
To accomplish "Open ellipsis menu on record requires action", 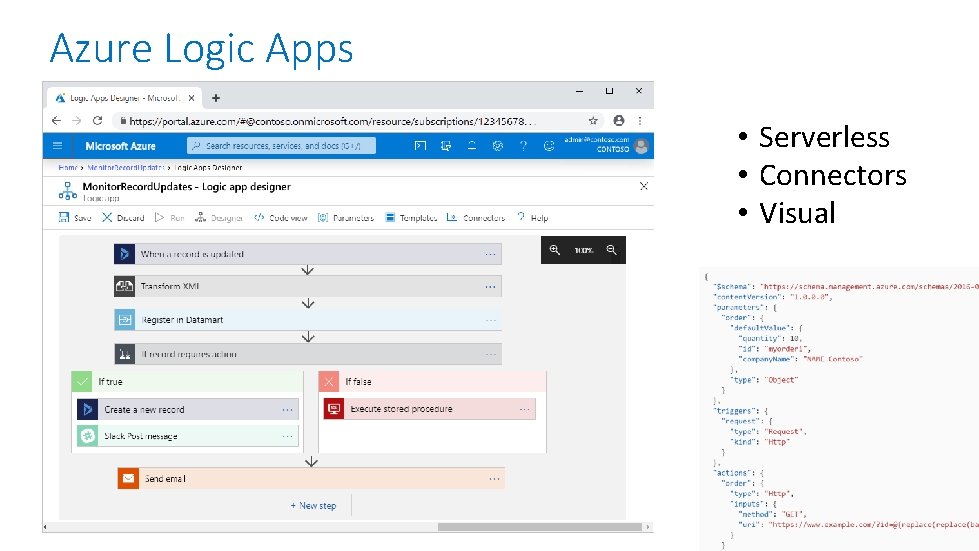I will (x=490, y=354).
